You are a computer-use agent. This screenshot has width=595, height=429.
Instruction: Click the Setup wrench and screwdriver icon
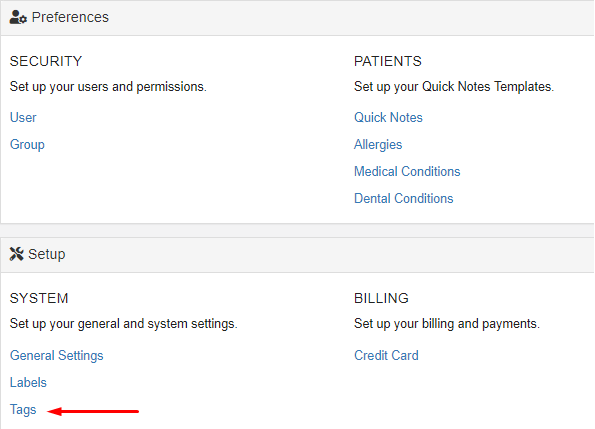(16, 254)
